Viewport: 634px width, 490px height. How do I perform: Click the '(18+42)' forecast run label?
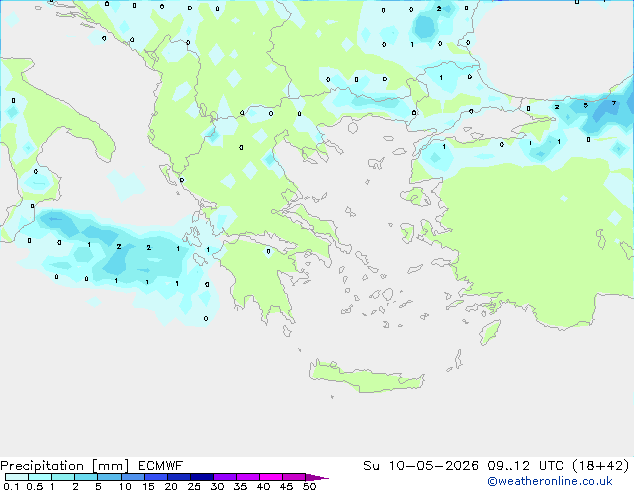coord(601,466)
